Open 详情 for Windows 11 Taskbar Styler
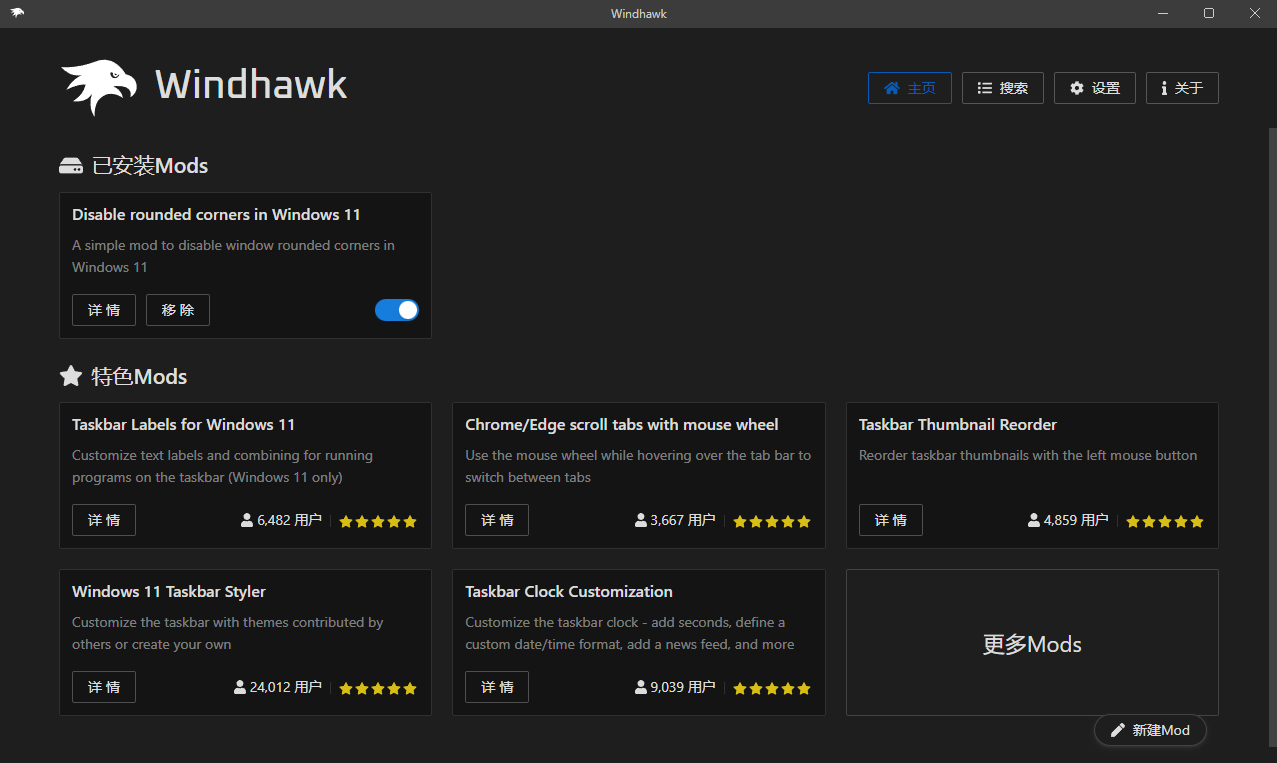 click(x=104, y=687)
